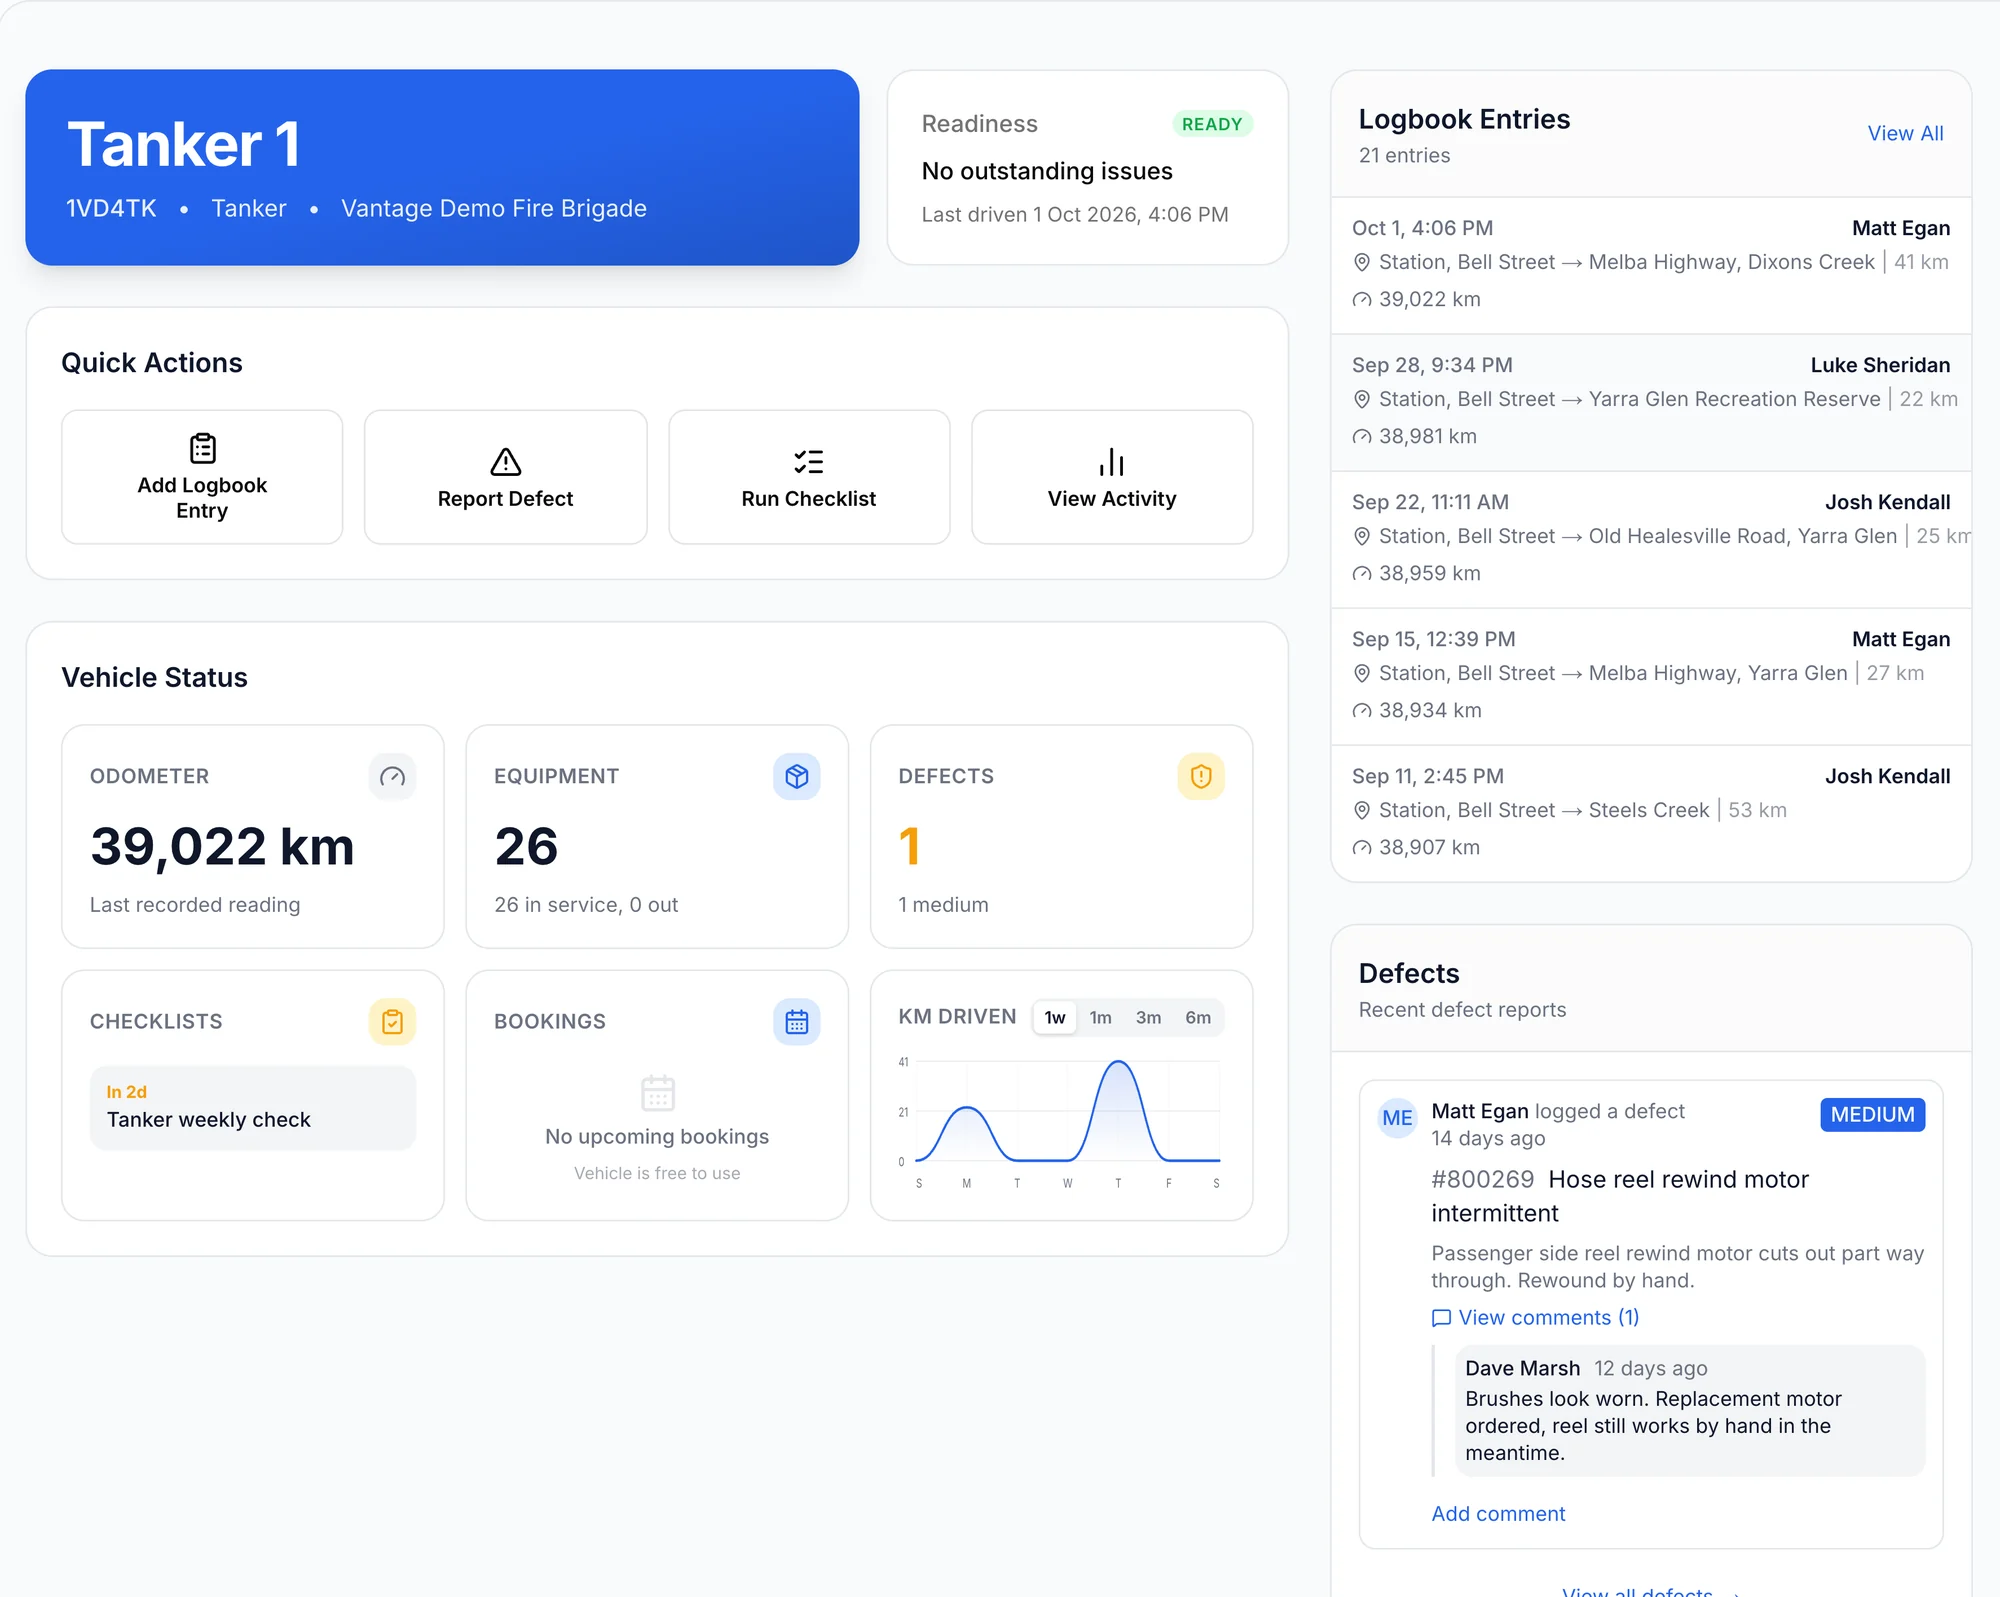Click gauge icon next to 38,981 km

1361,437
